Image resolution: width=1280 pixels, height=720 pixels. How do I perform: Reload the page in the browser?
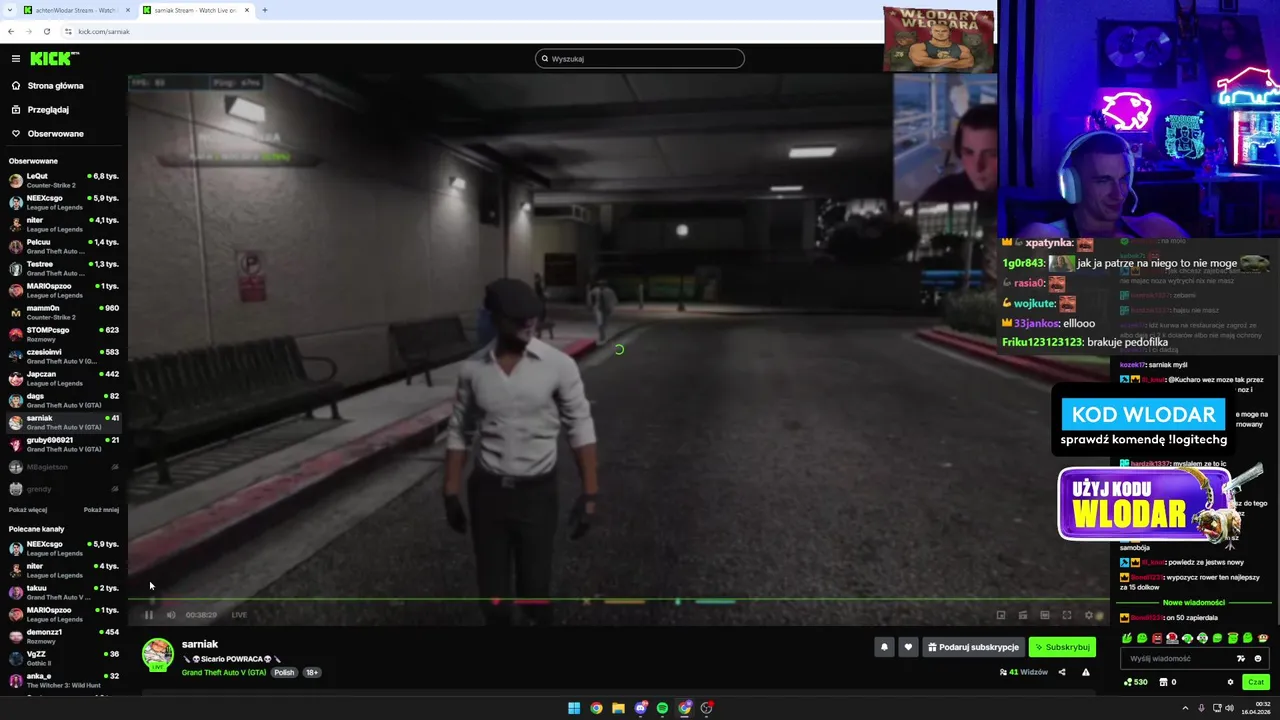pos(46,31)
